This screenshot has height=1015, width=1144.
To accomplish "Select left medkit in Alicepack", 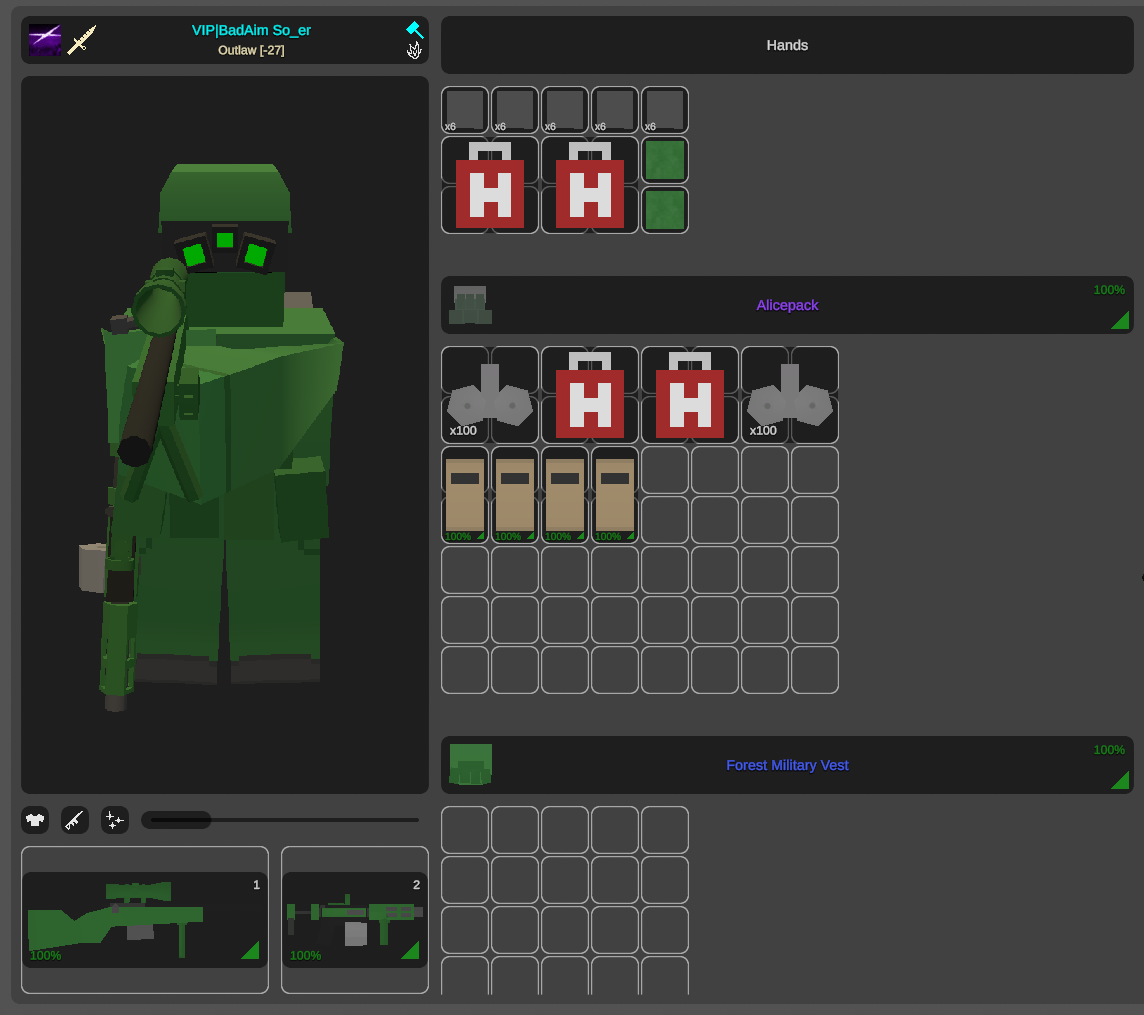I will pyautogui.click(x=590, y=395).
